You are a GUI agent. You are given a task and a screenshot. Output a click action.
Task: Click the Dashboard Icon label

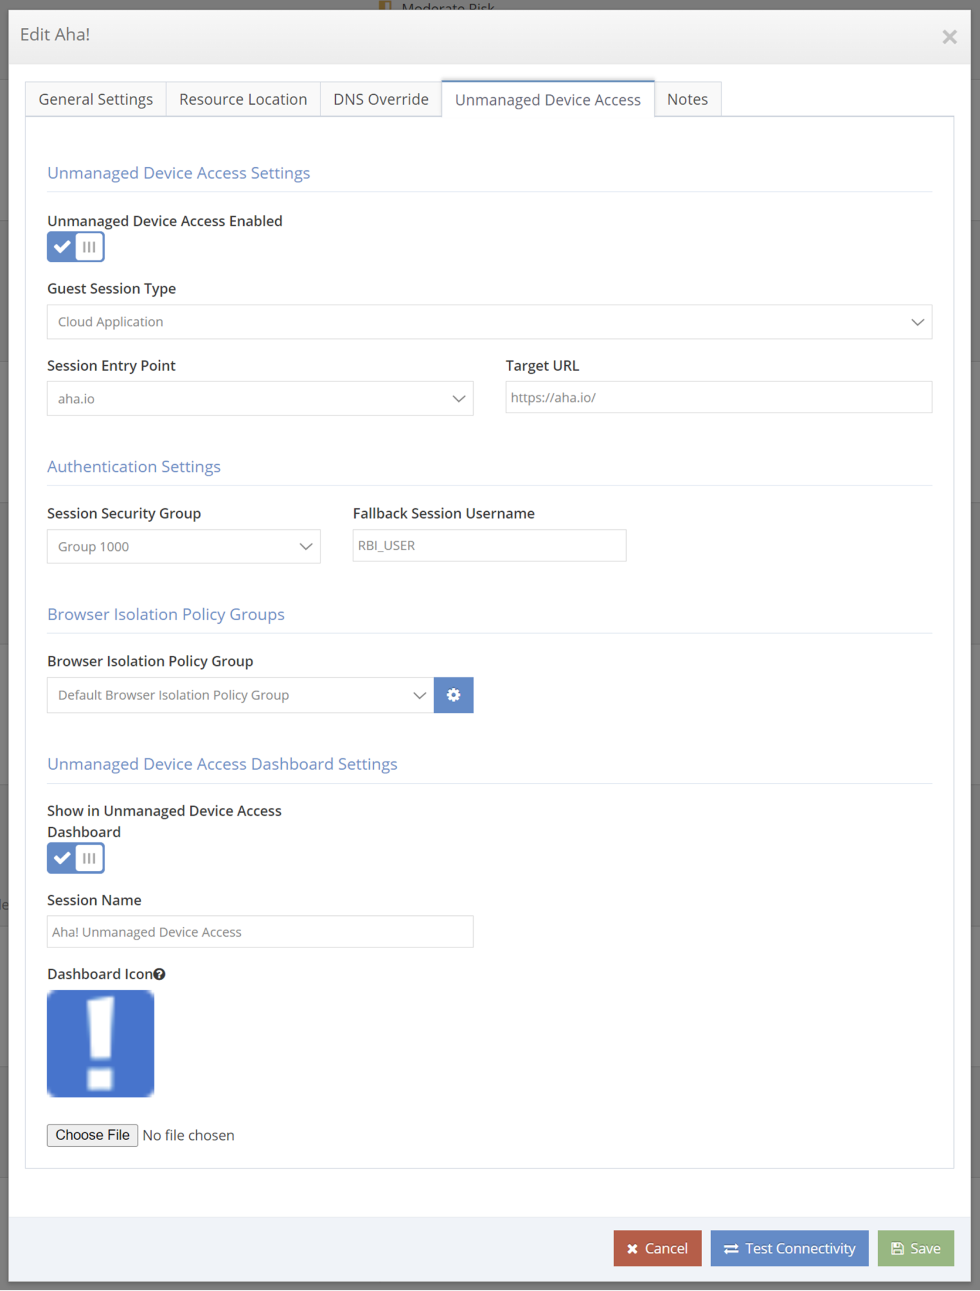(x=100, y=974)
